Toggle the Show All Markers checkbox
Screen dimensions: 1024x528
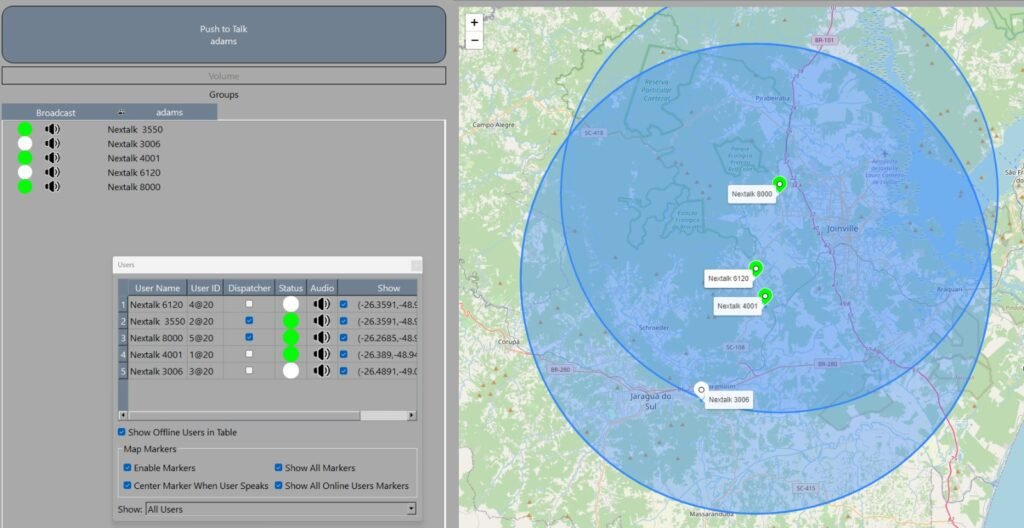[278, 468]
